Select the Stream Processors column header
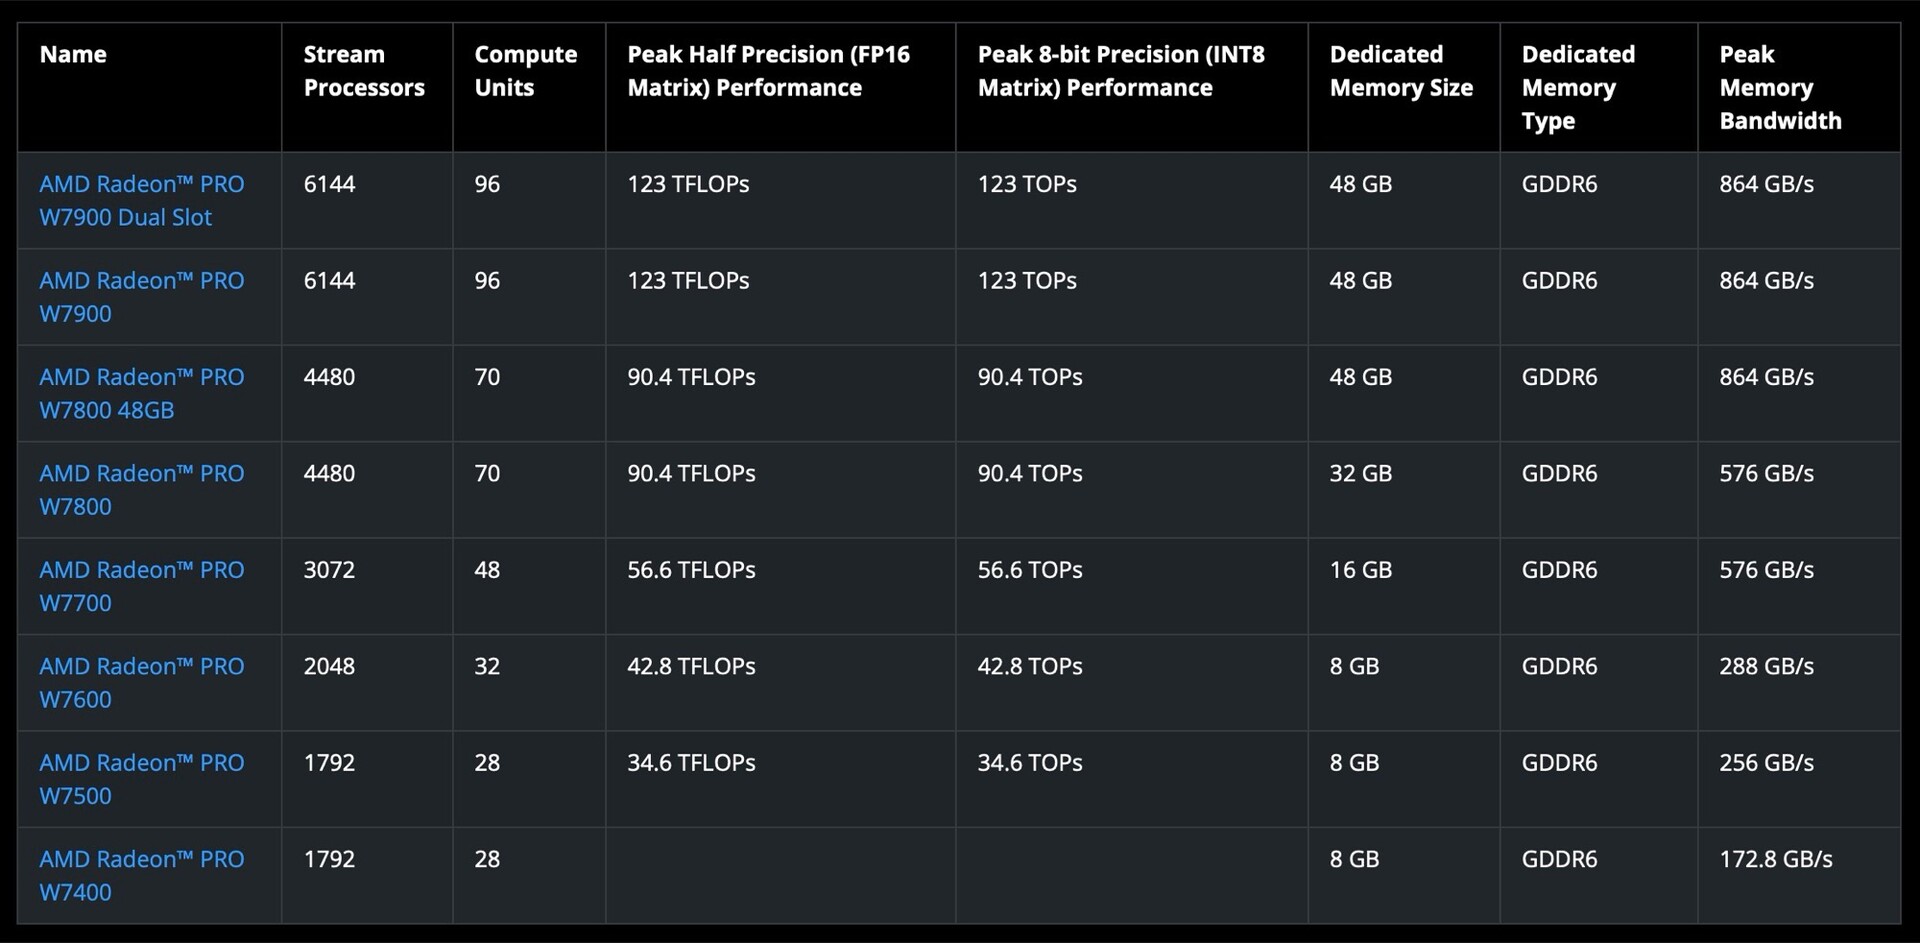The width and height of the screenshot is (1920, 943). (x=364, y=71)
